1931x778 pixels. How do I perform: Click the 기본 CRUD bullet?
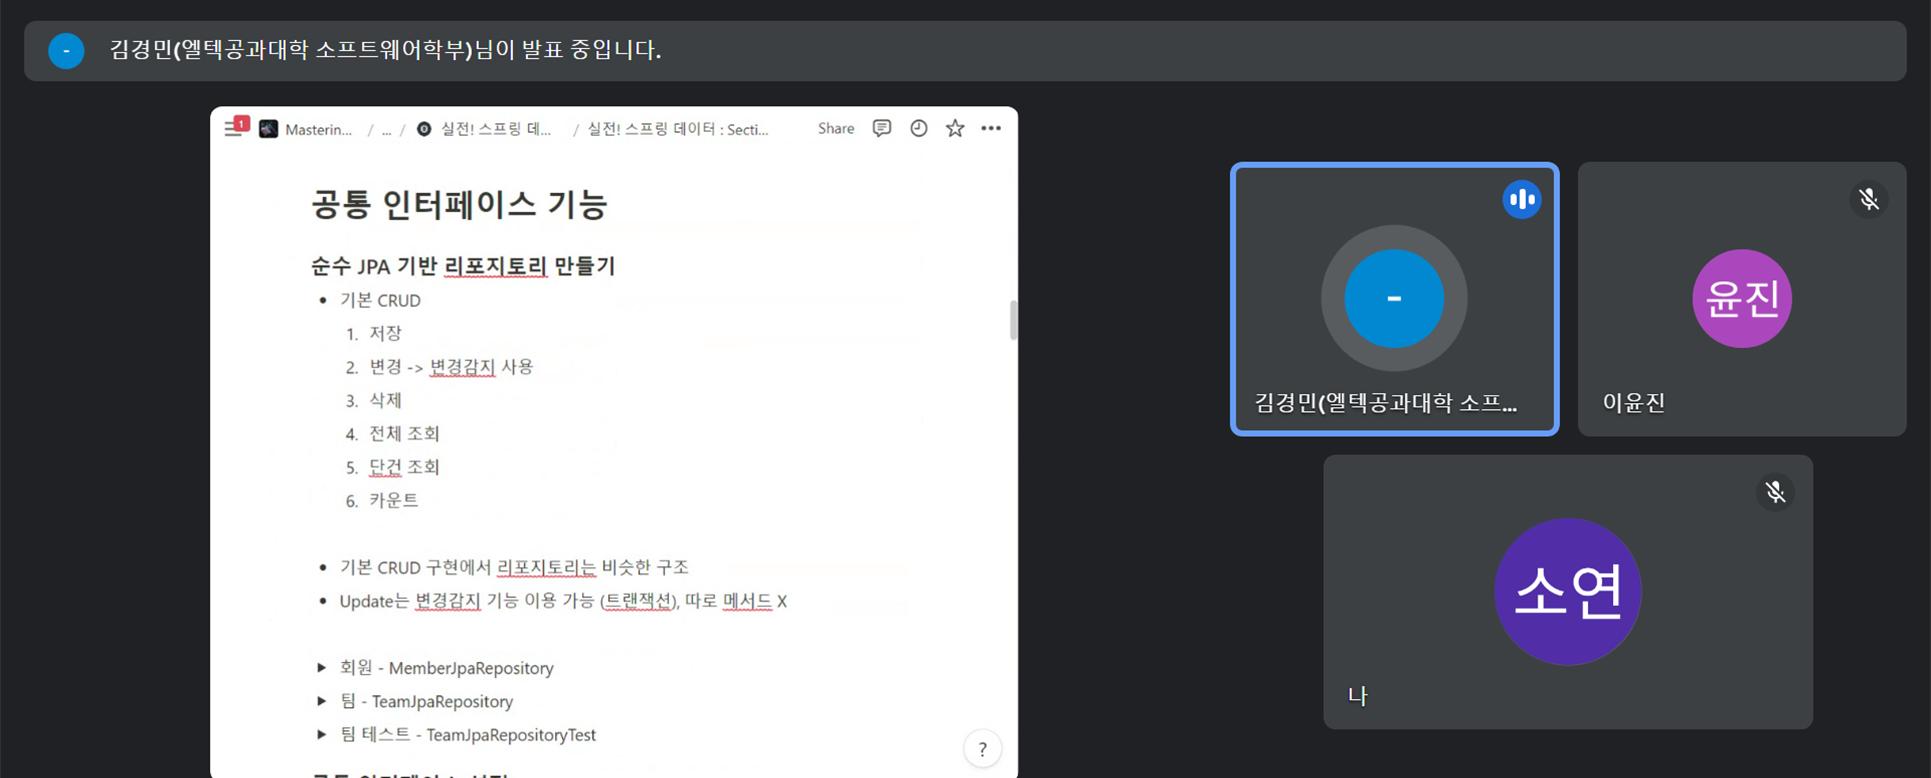380,300
